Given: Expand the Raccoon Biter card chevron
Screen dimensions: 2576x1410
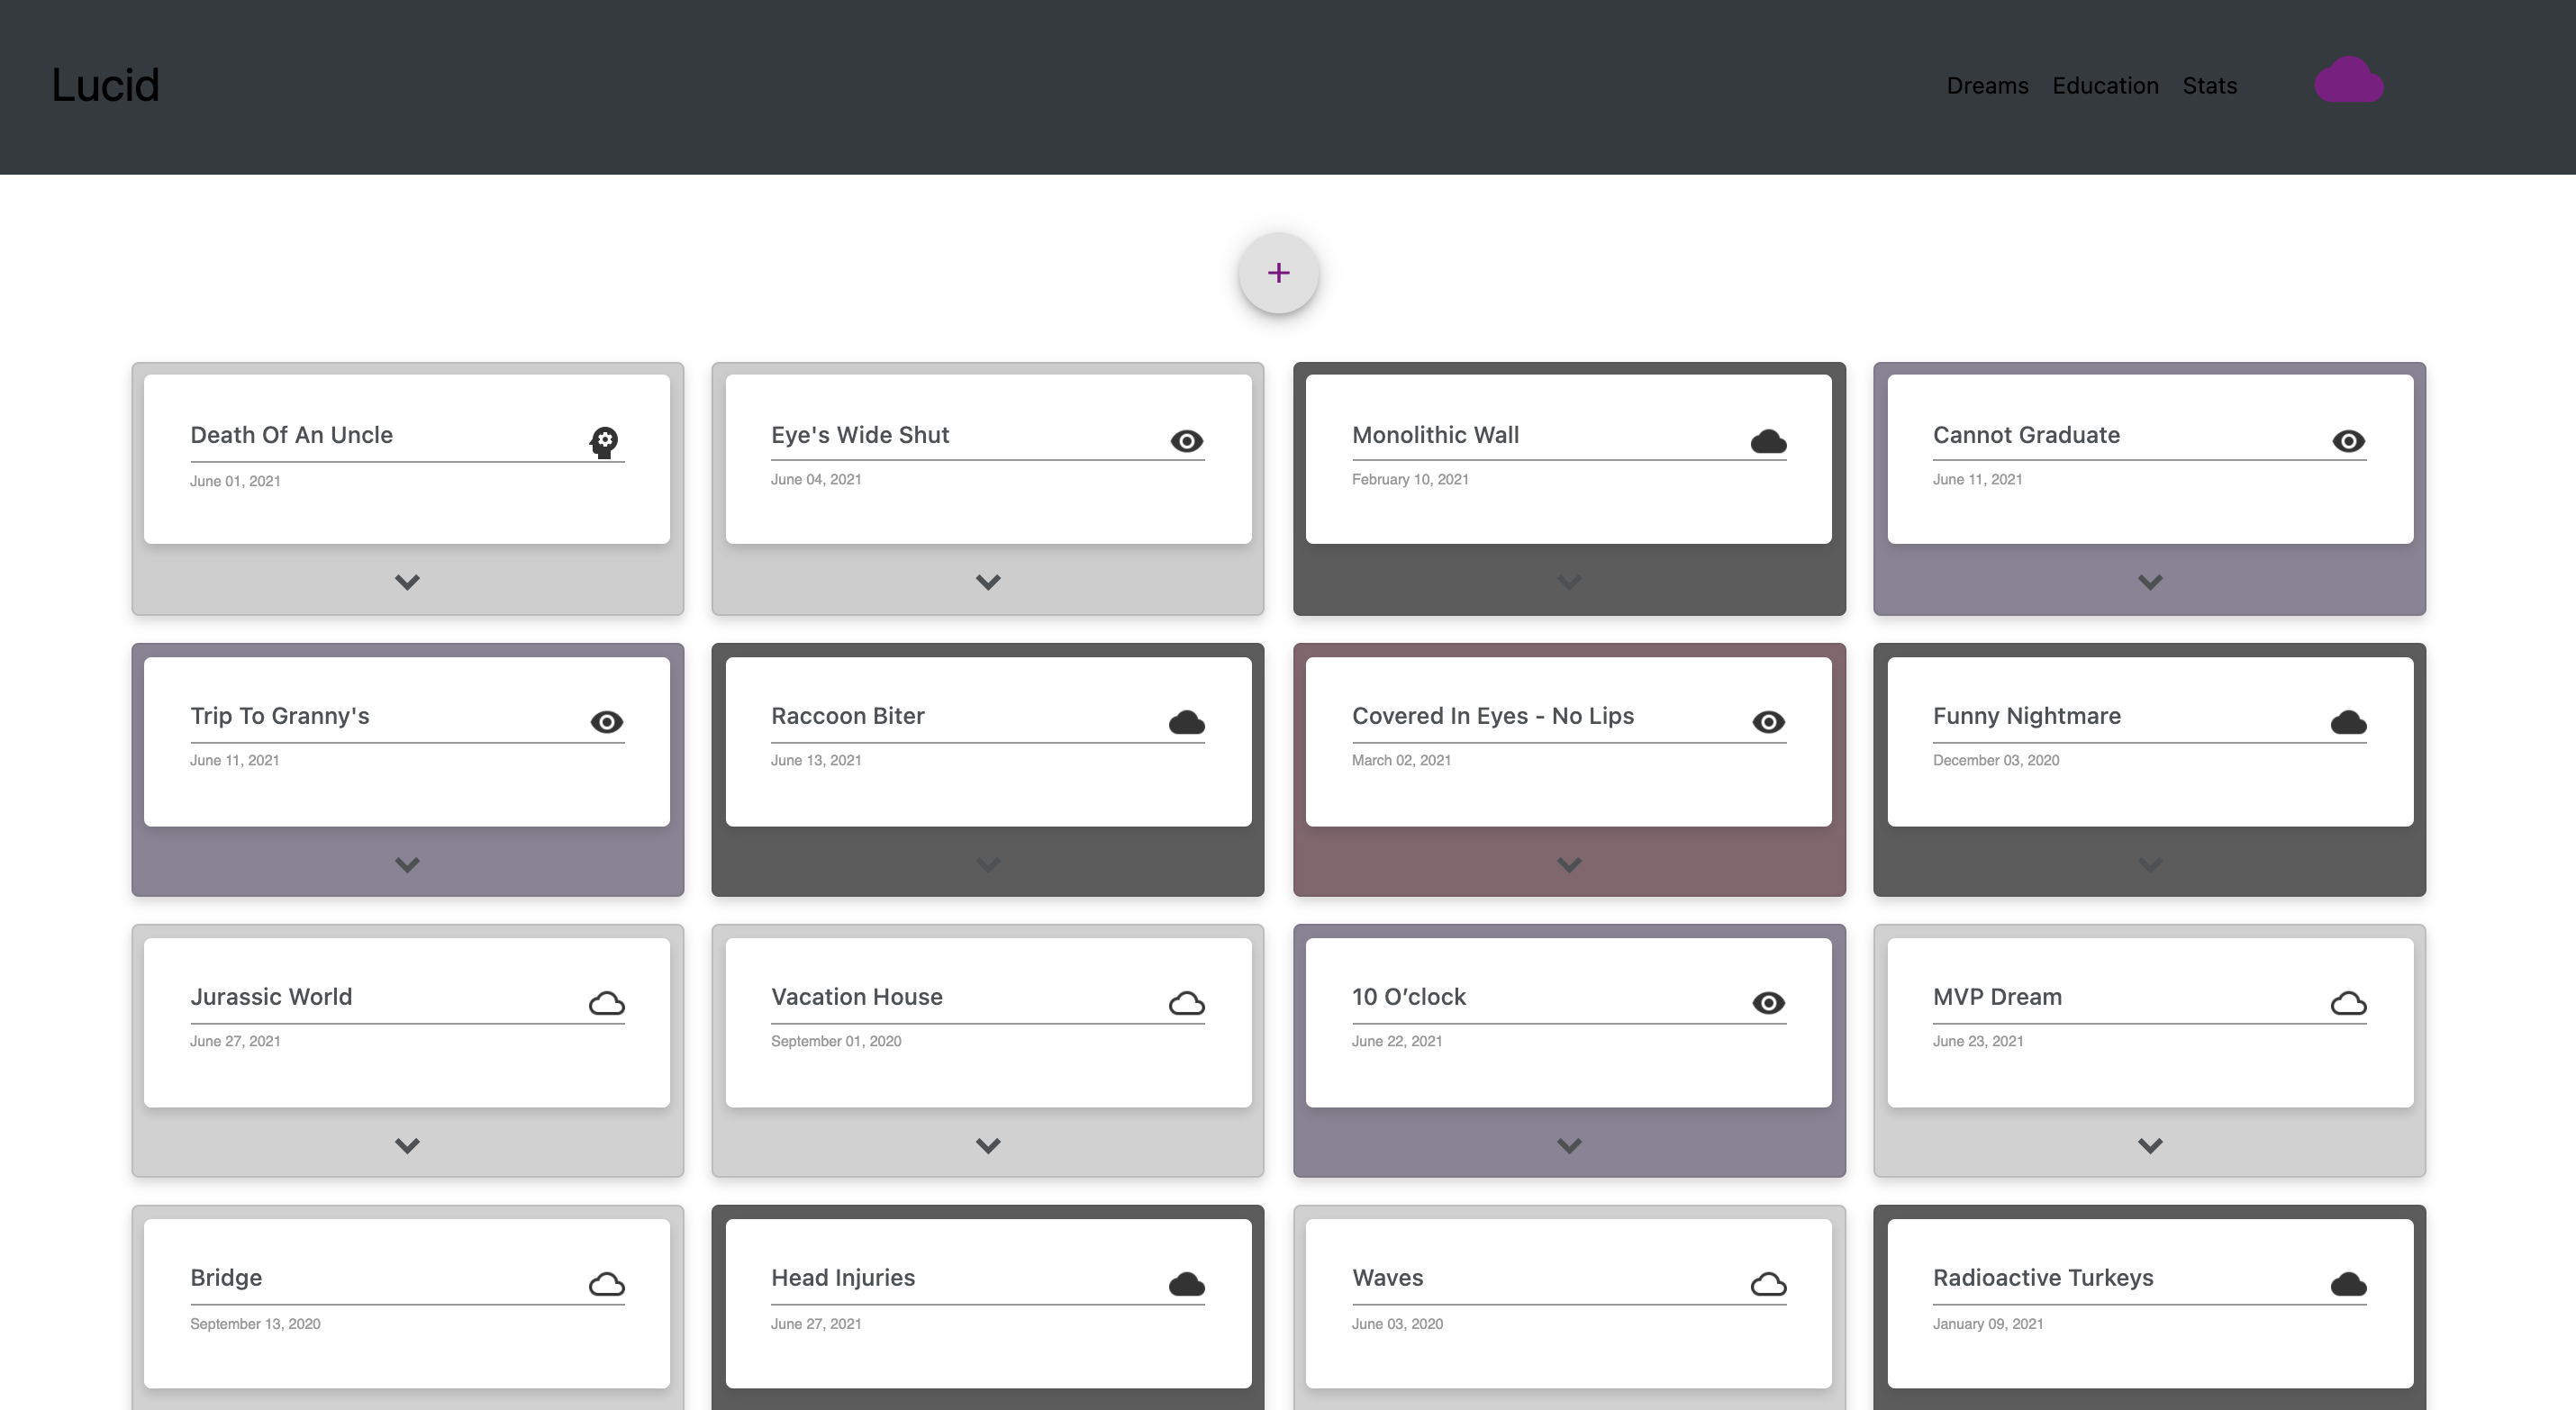Looking at the screenshot, I should 988,864.
